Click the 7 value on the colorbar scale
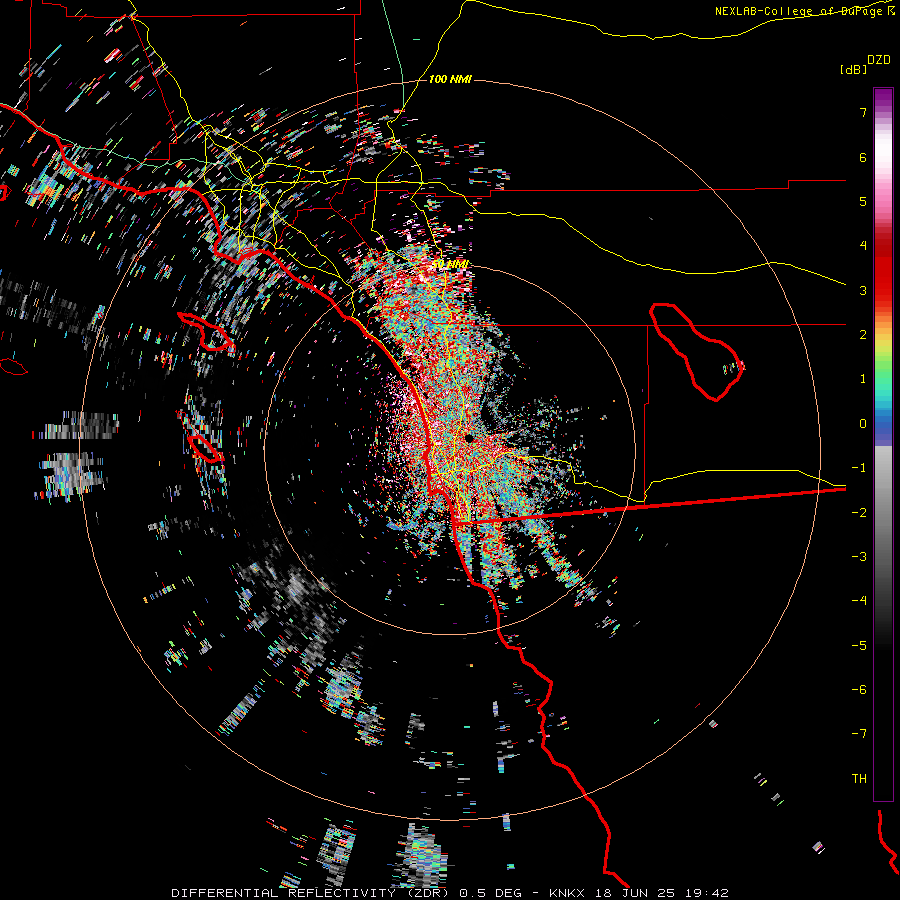Viewport: 900px width, 900px height. click(x=863, y=112)
